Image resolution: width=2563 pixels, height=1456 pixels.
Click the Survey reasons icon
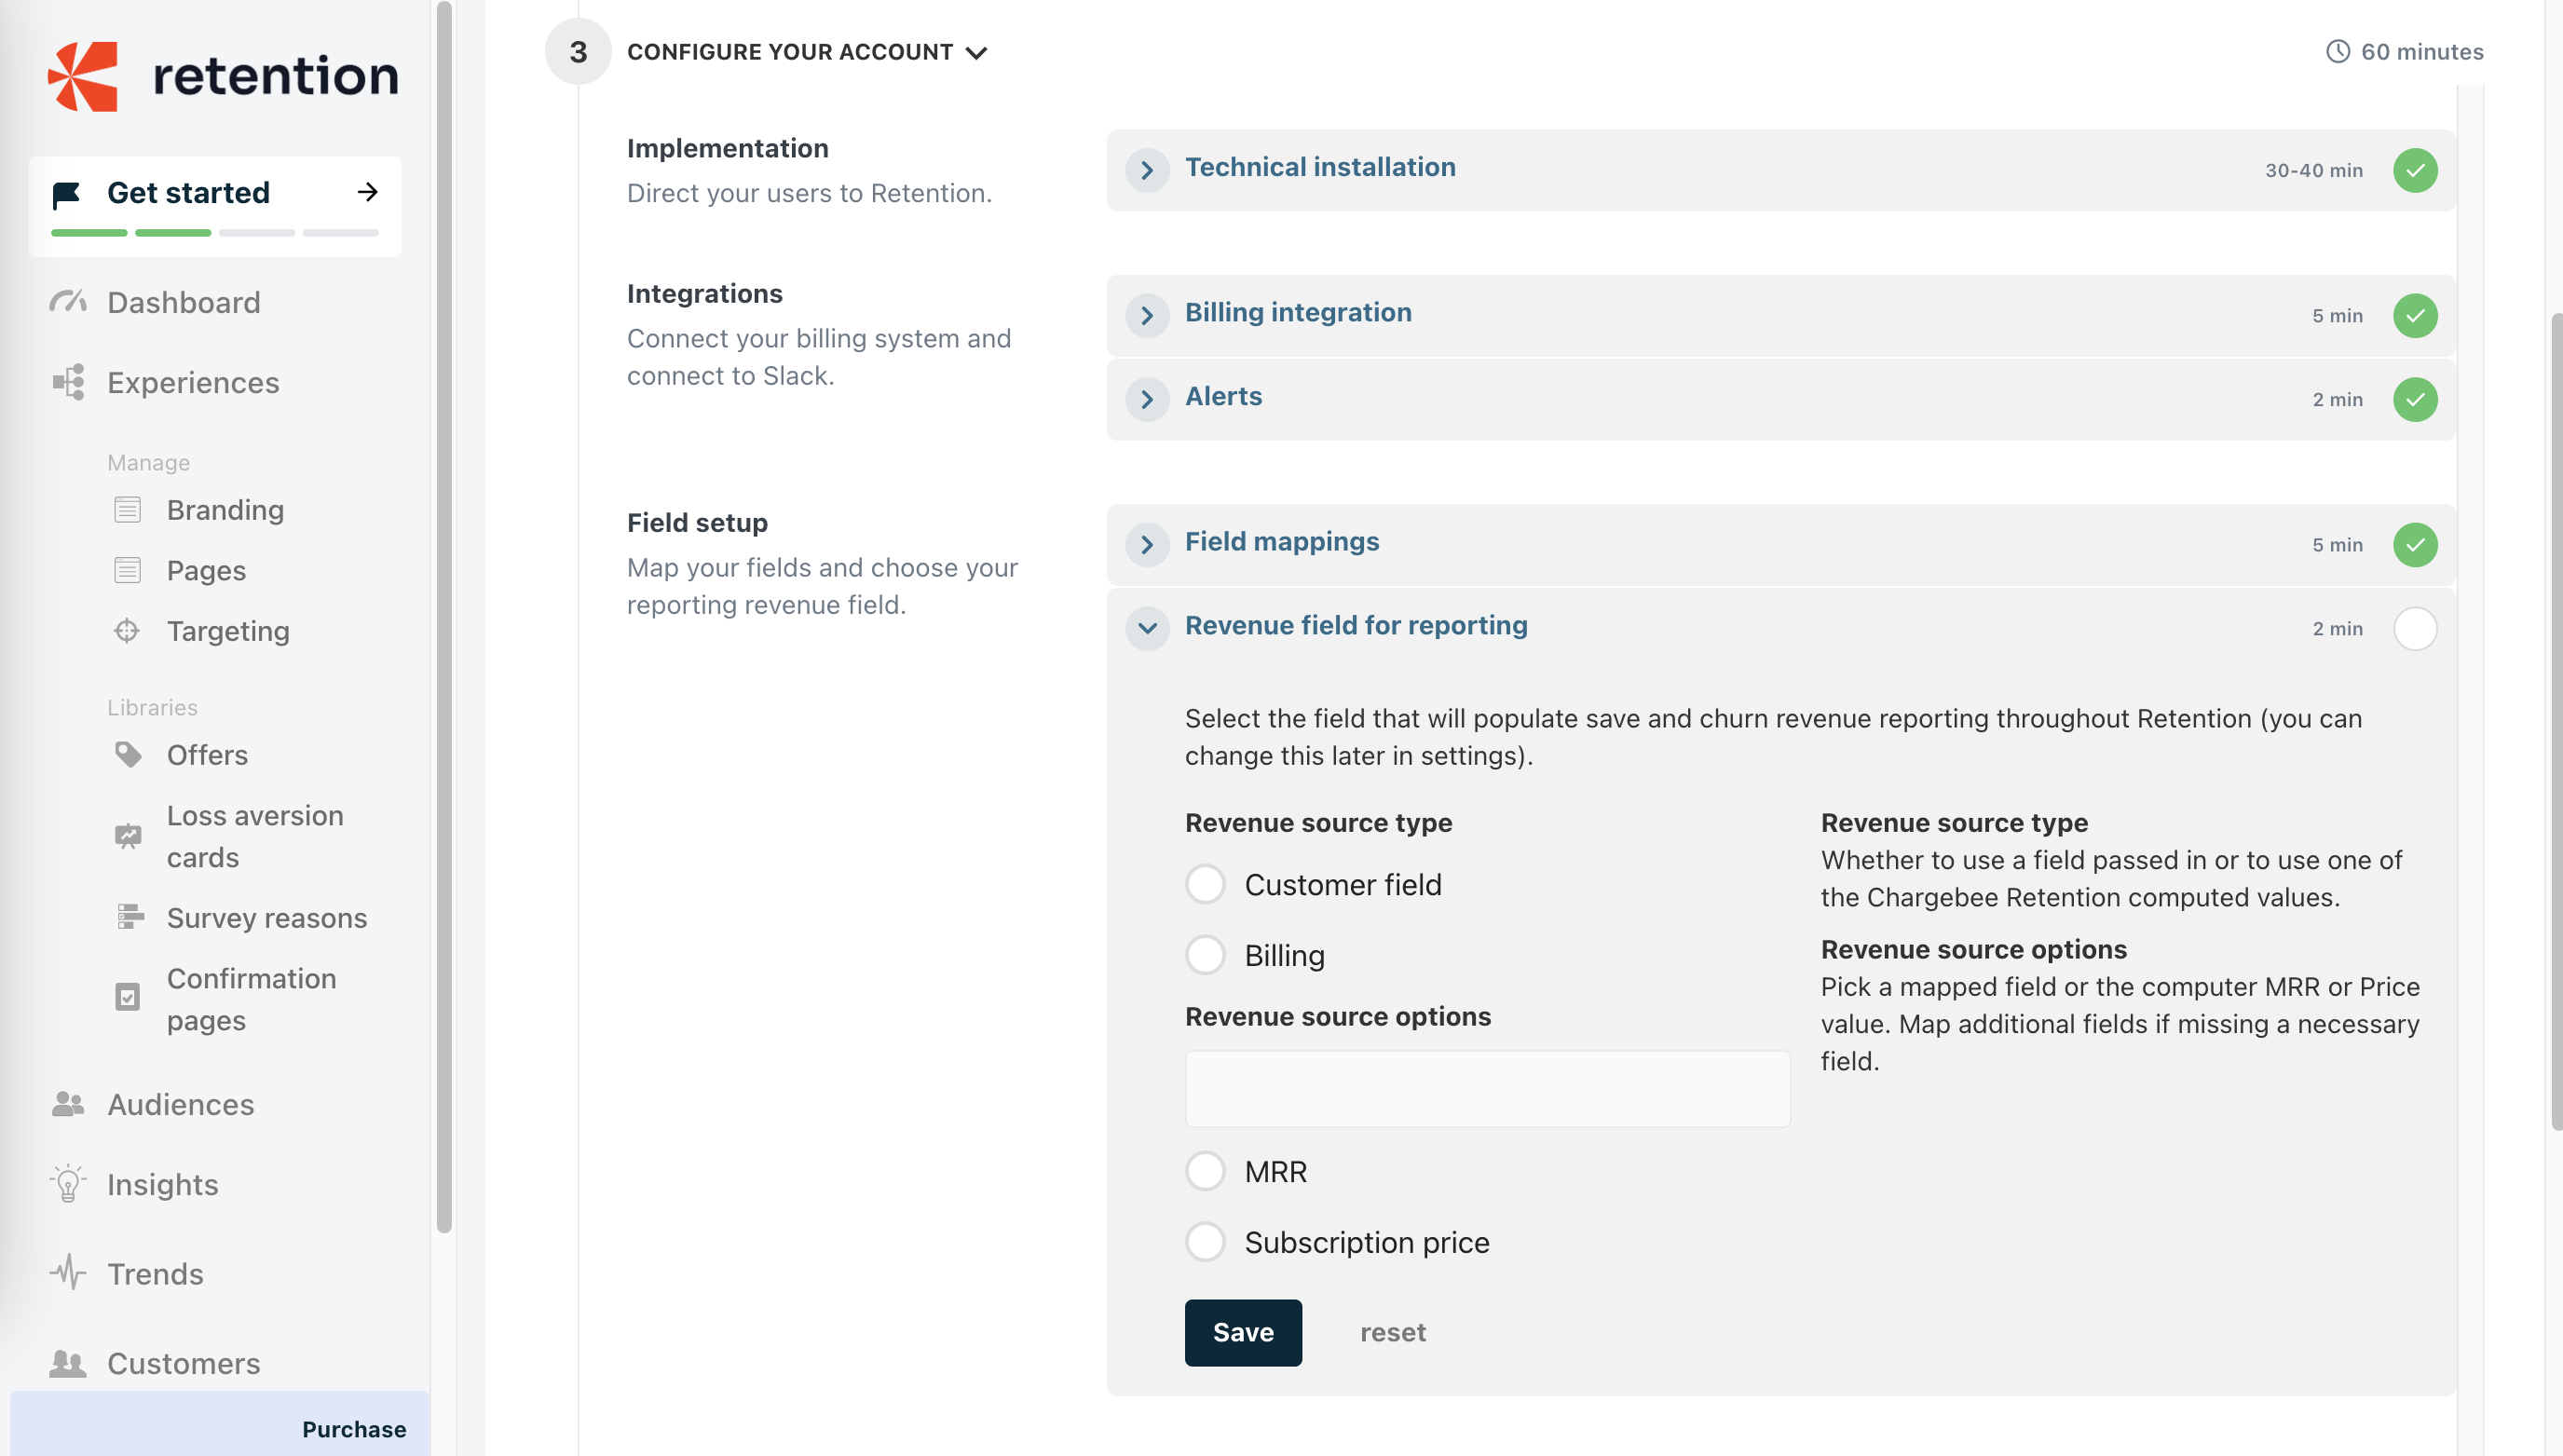click(129, 917)
